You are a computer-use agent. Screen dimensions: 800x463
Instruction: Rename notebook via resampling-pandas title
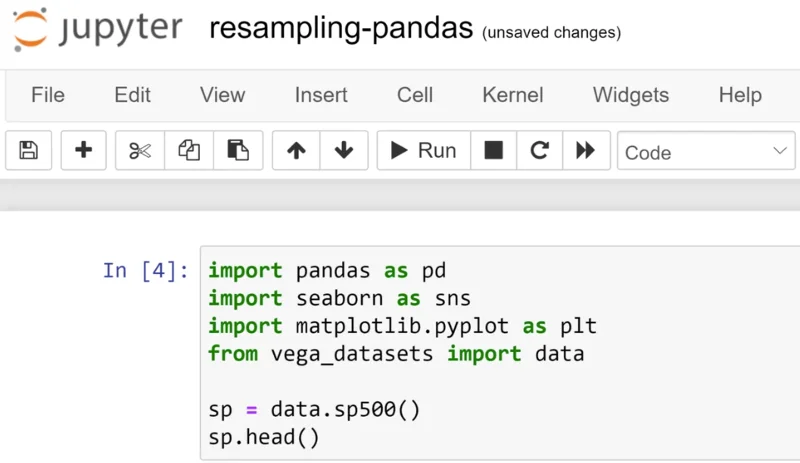tap(341, 29)
